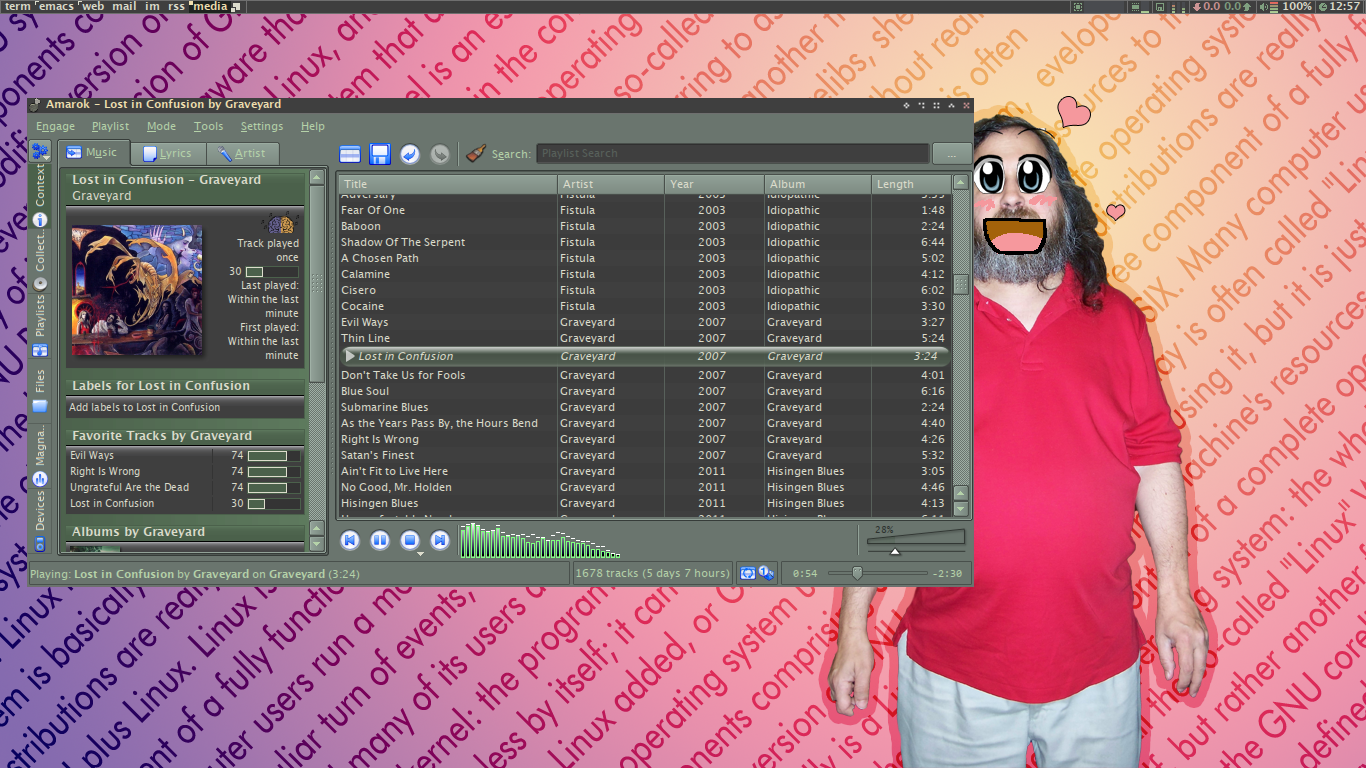Click the clock in the top panel

point(1339,7)
